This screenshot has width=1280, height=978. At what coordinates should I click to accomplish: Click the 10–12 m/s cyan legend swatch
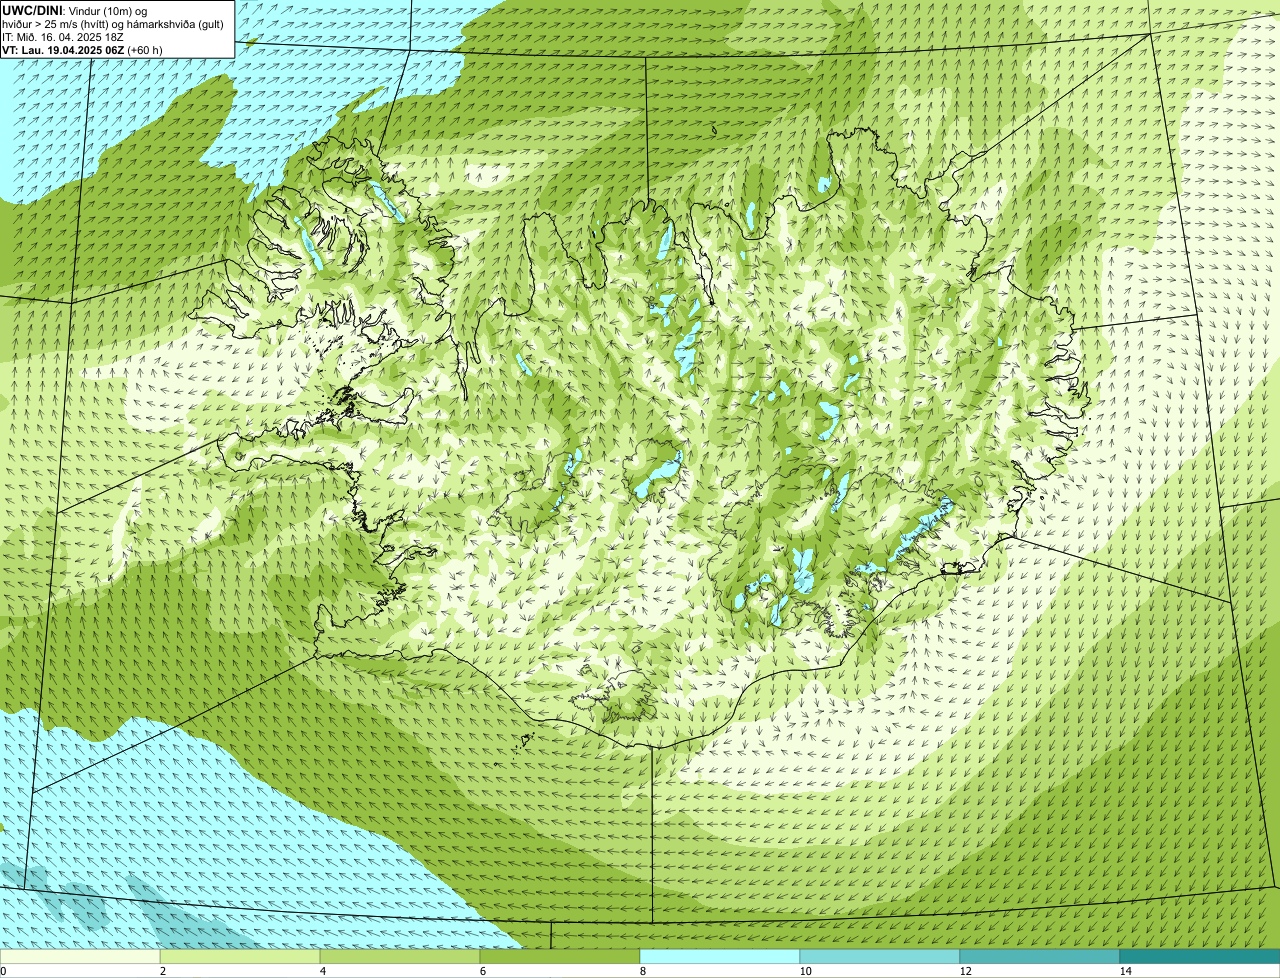(880, 956)
